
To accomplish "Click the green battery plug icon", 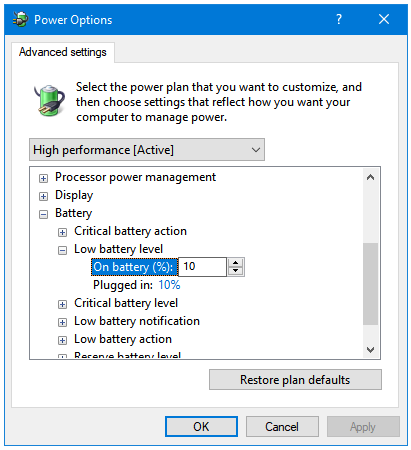I will (x=49, y=100).
